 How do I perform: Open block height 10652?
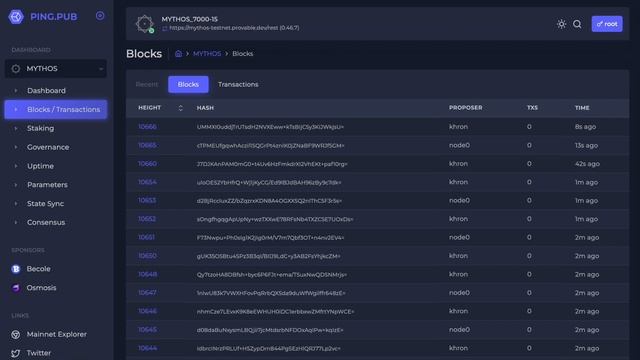(147, 219)
